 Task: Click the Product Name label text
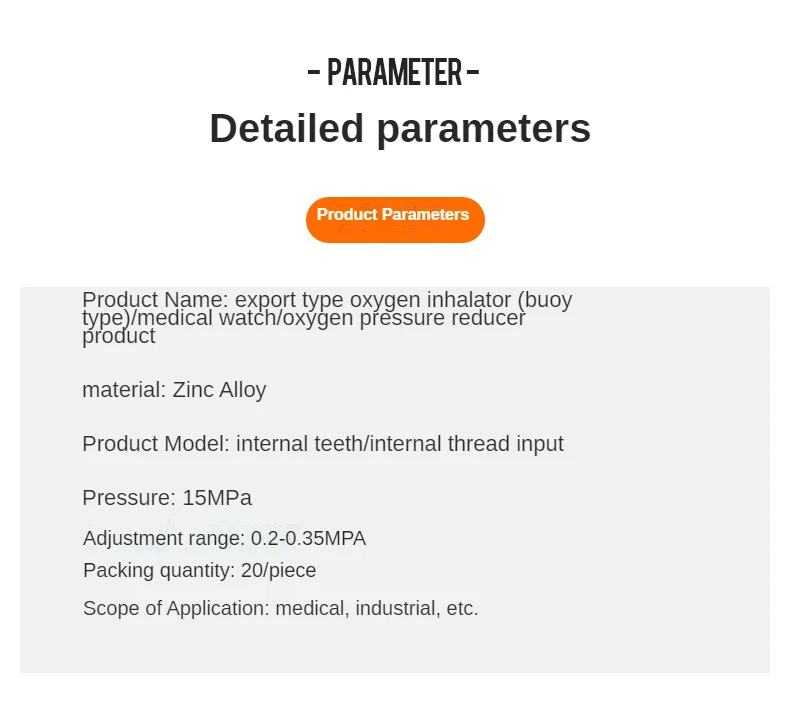[x=155, y=299]
